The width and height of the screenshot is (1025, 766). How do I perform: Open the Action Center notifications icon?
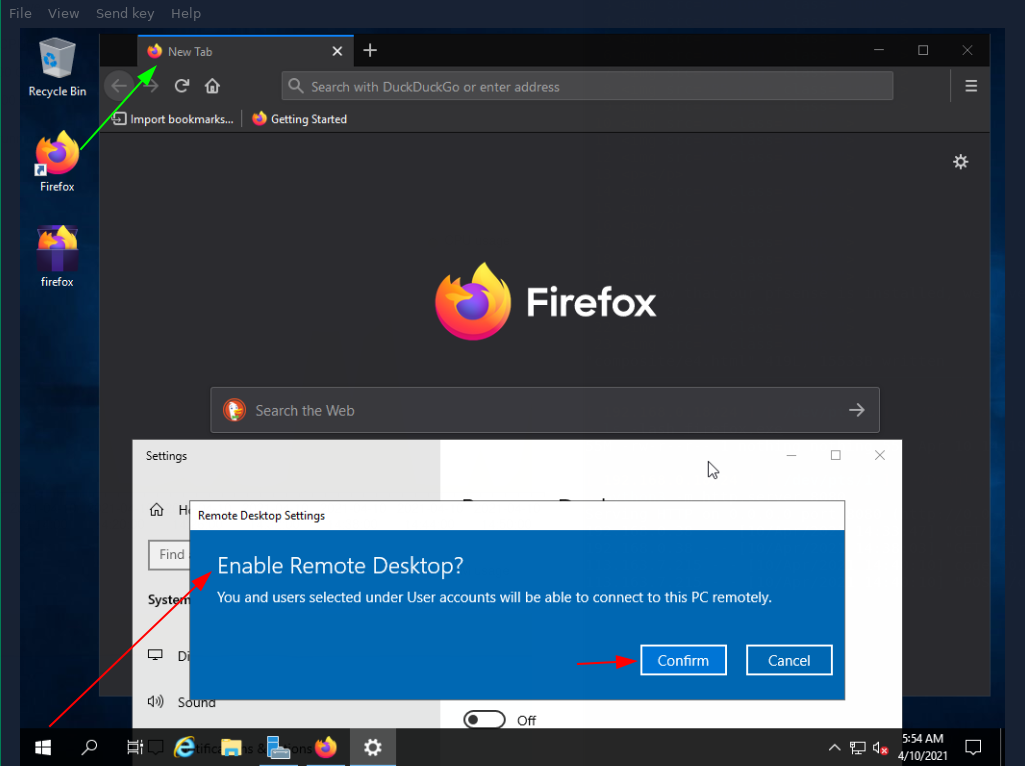point(973,747)
